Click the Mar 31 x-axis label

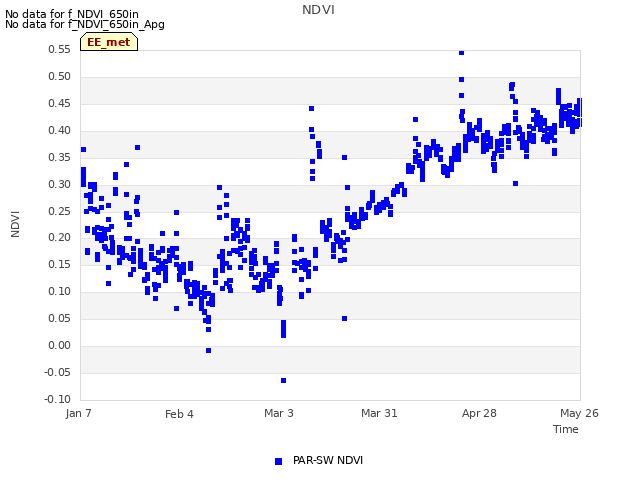point(379,413)
